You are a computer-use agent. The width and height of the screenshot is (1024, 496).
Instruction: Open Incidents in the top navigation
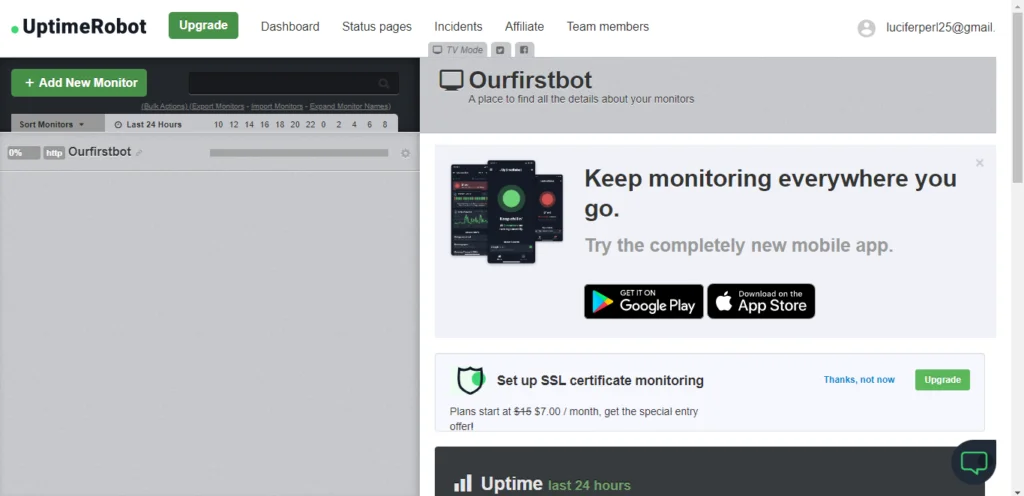tap(458, 27)
